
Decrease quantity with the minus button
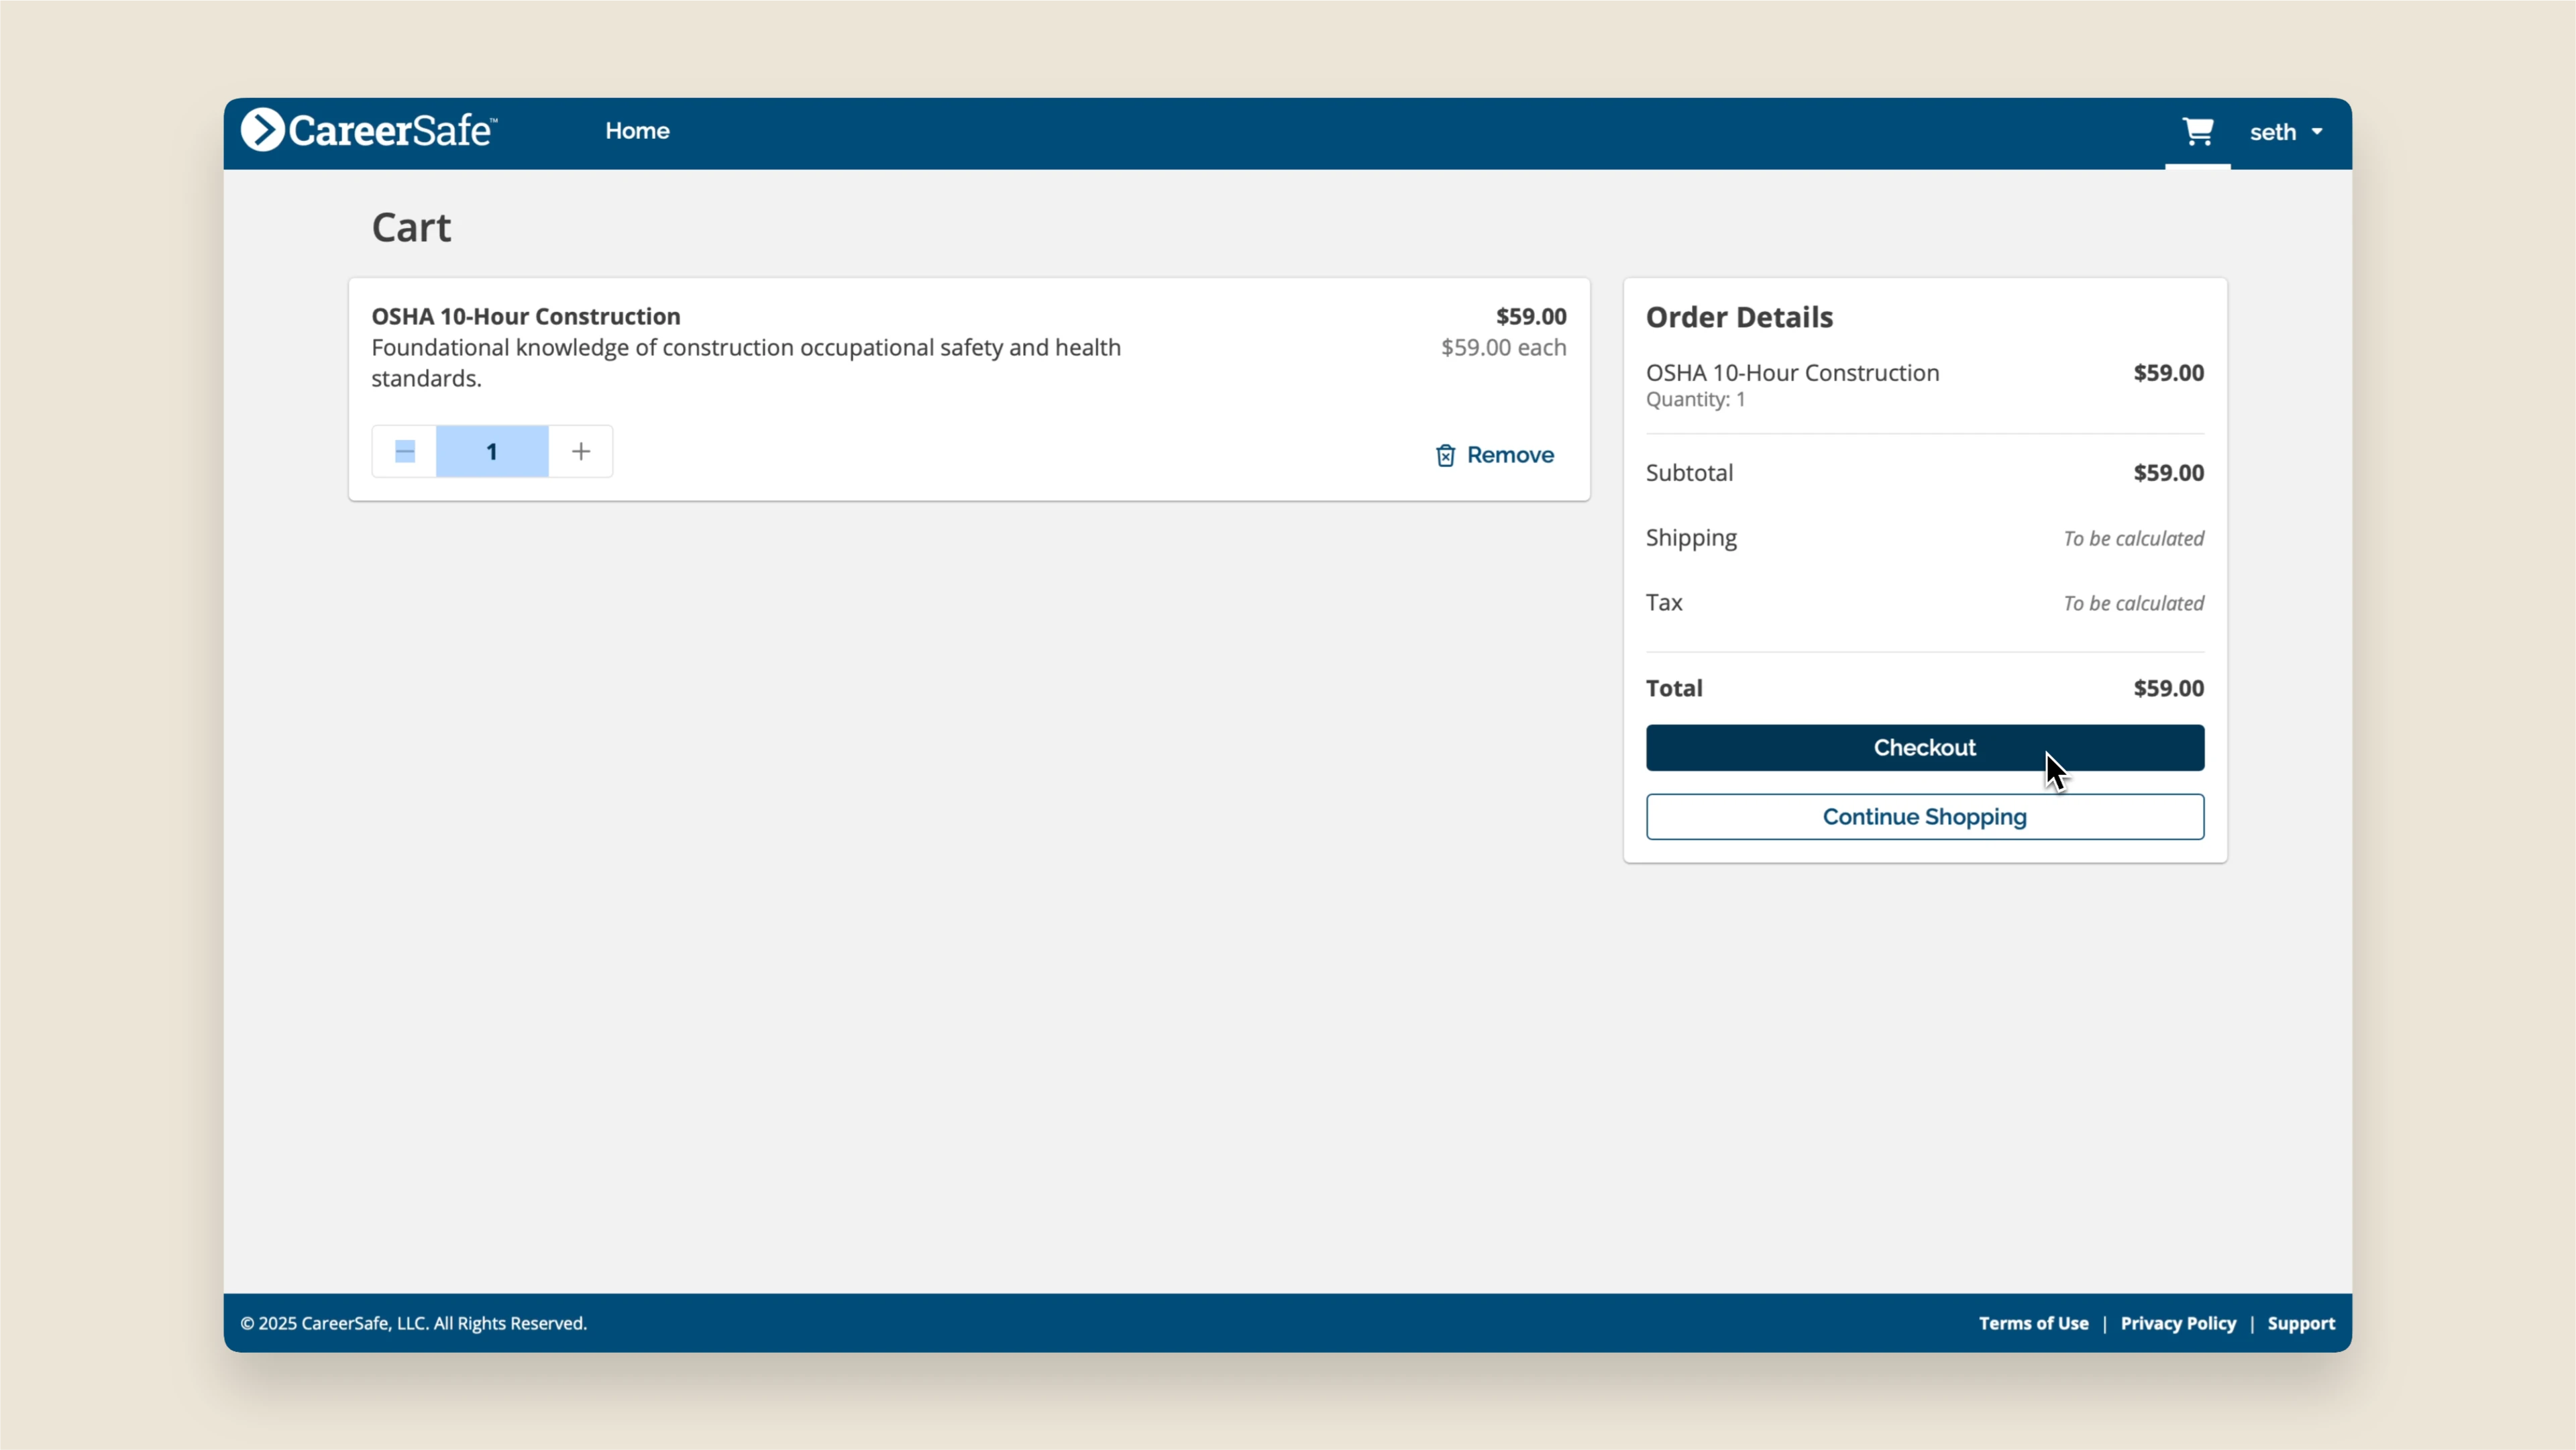tap(405, 452)
